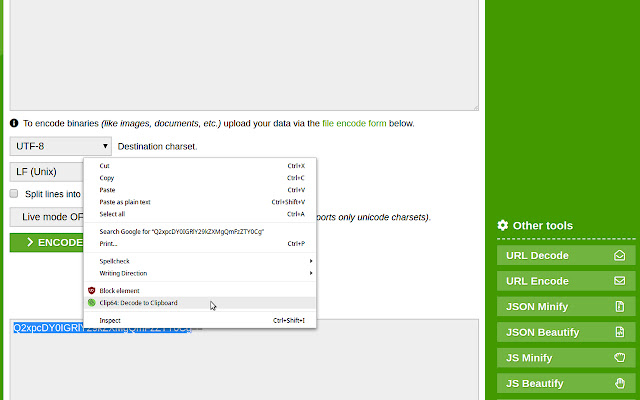640x400 pixels.
Task: Click the resize grip of upper text area
Action: (476, 107)
